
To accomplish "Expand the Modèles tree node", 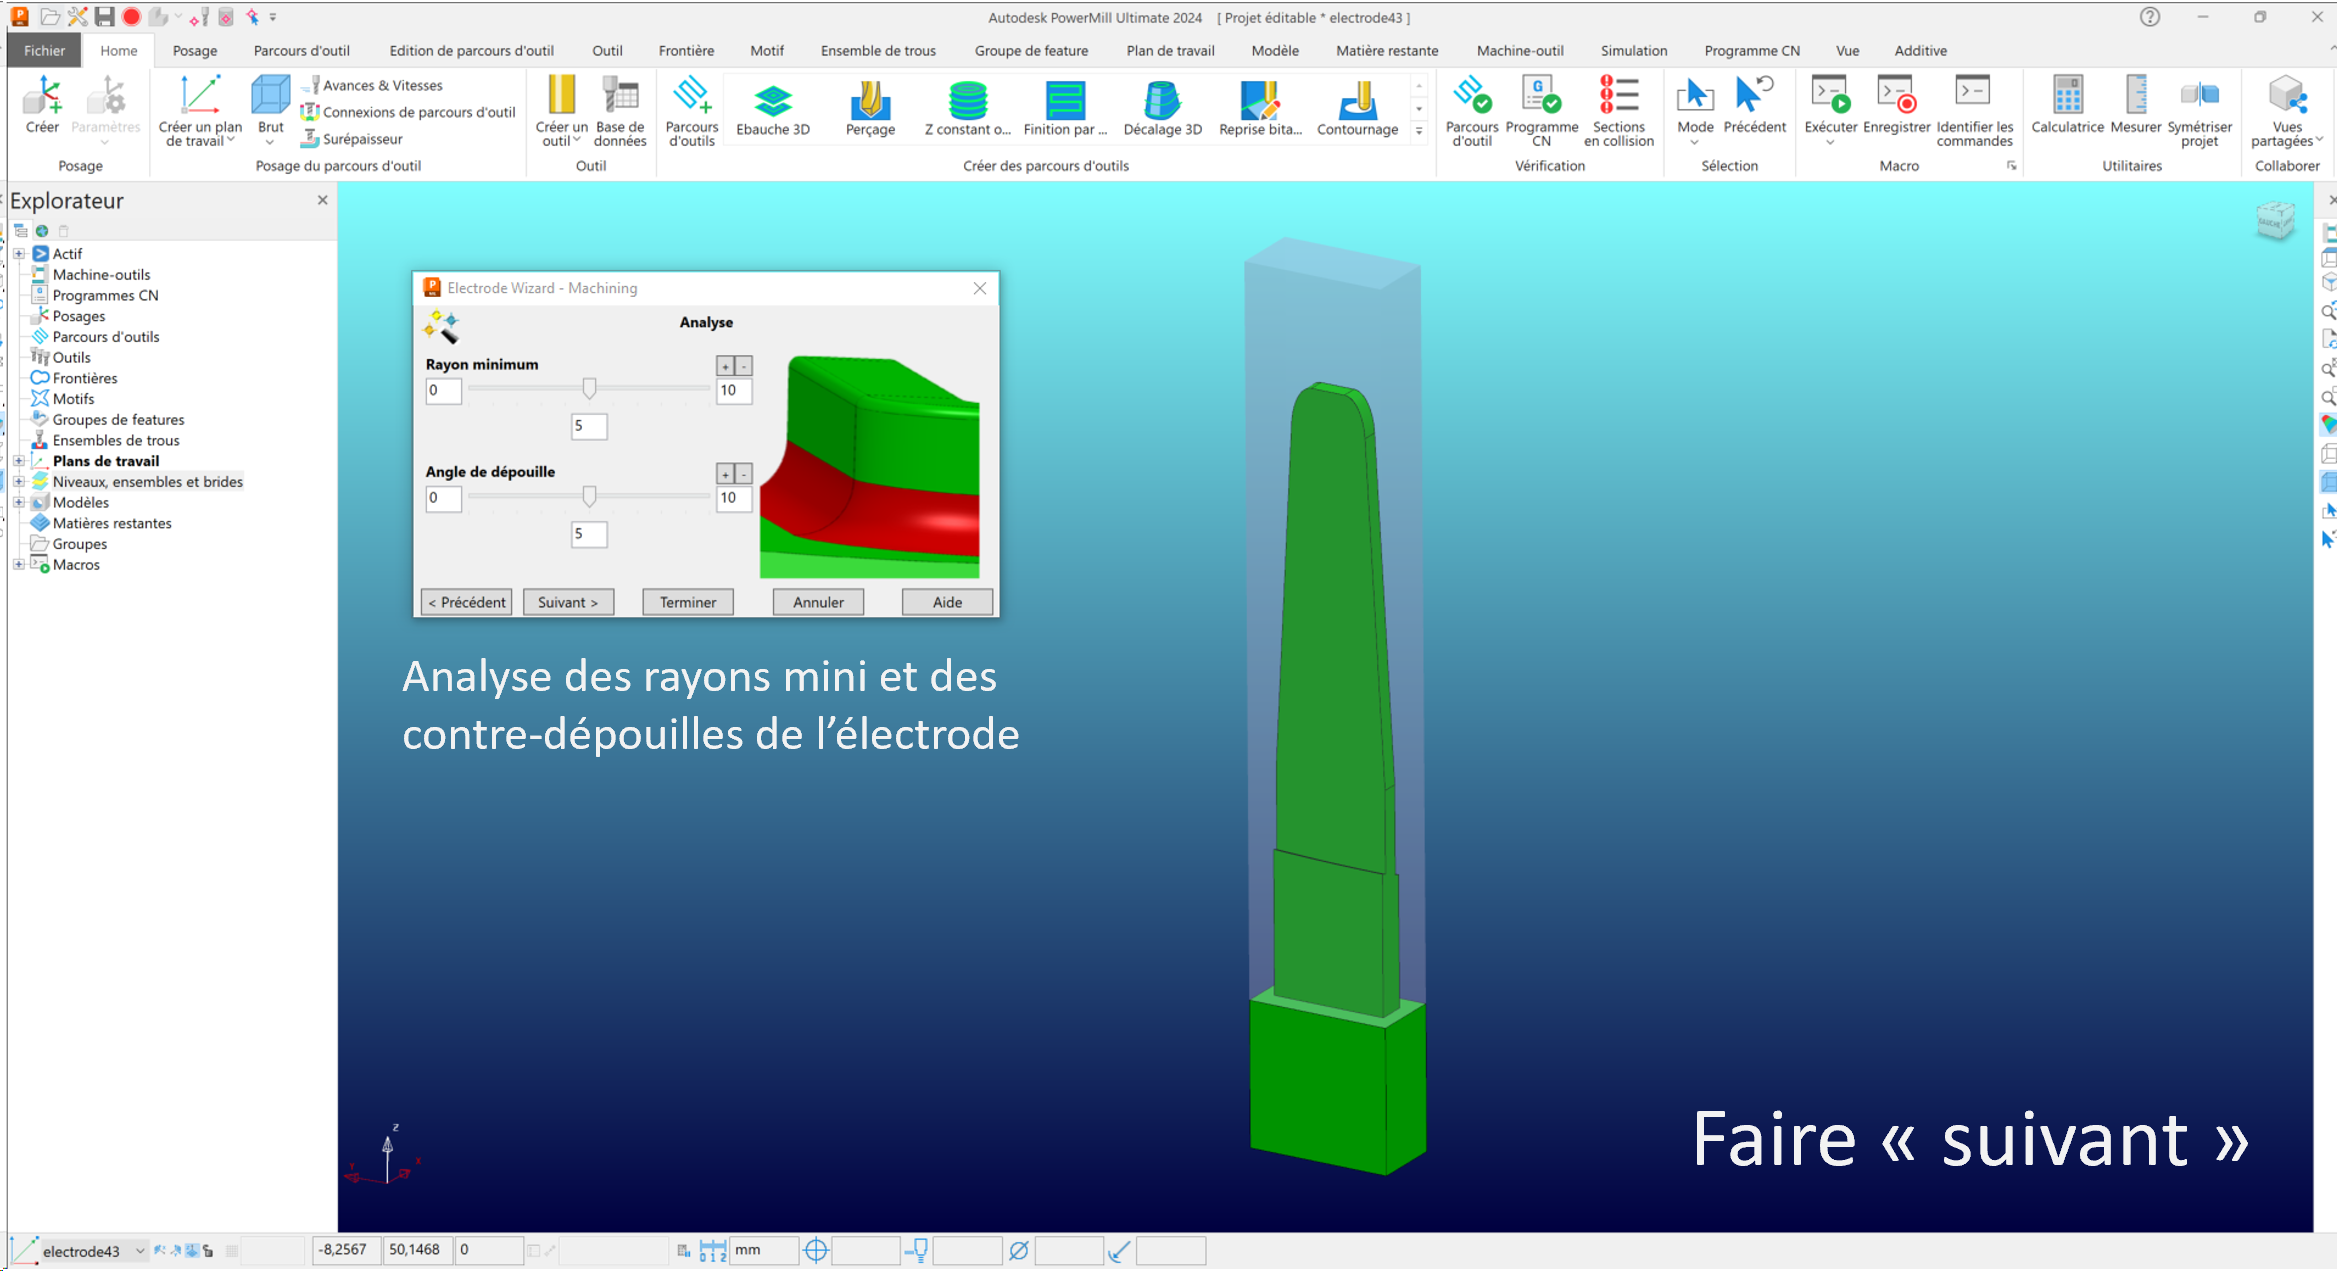I will (x=19, y=502).
